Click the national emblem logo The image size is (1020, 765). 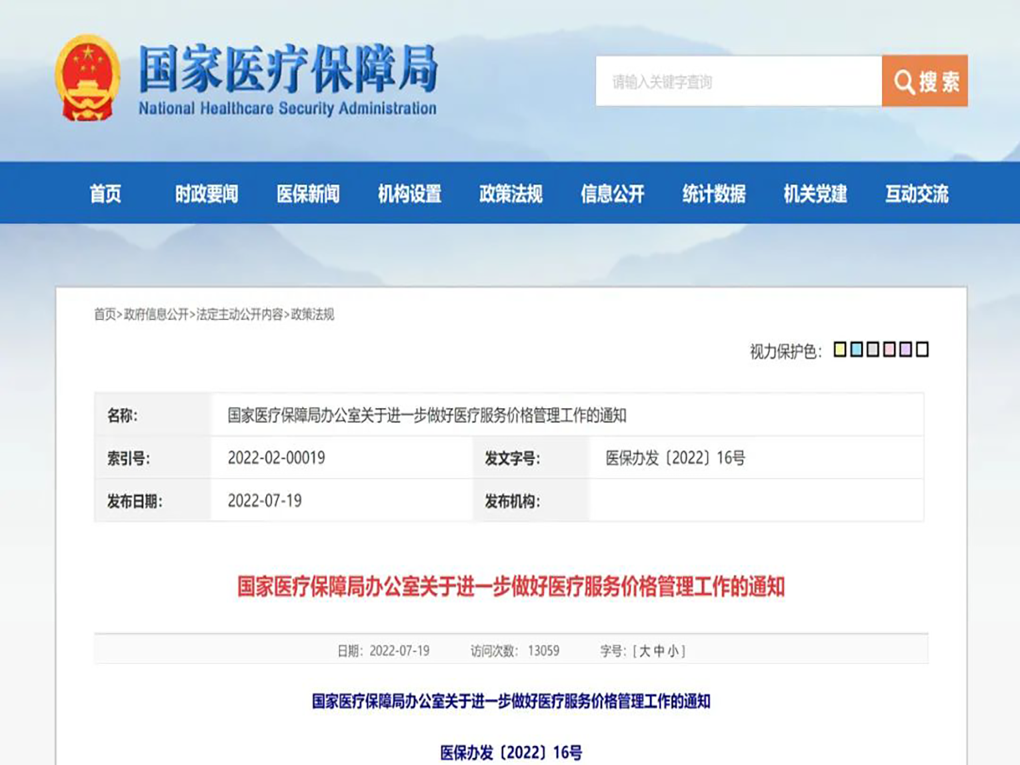click(87, 78)
